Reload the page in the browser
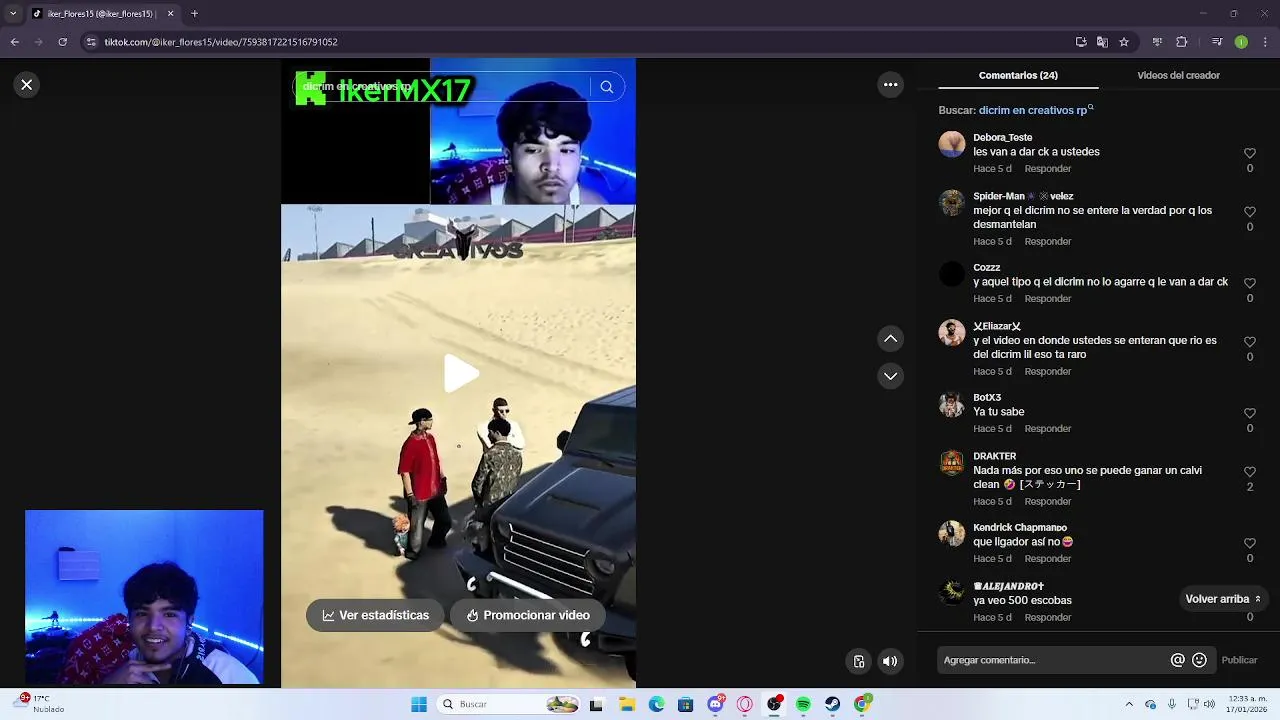This screenshot has width=1280, height=720. click(63, 42)
